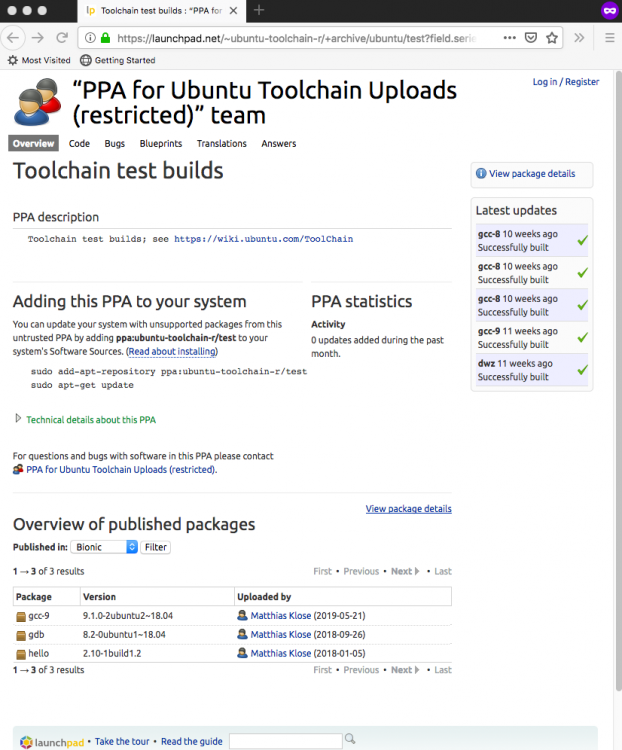Open a new browser tab
This screenshot has height=750, width=622.
tap(259, 10)
